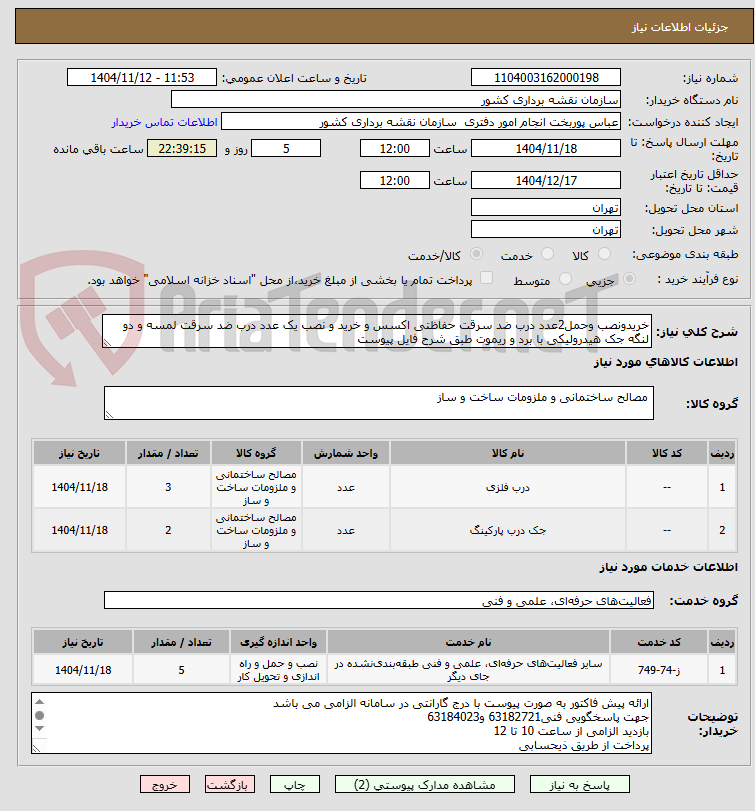Click the گروه خدمت field
Viewport: 755px width, 811px height.
[379, 600]
